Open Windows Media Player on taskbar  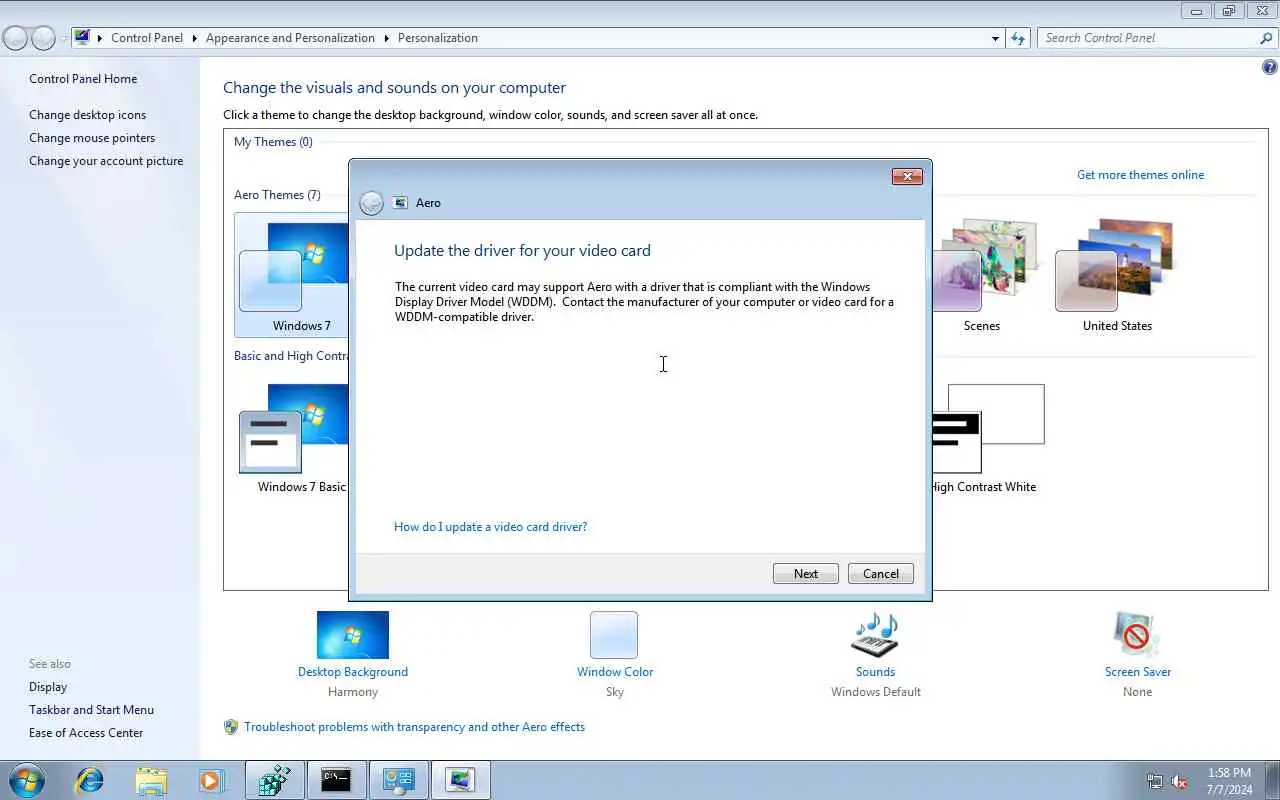[211, 780]
